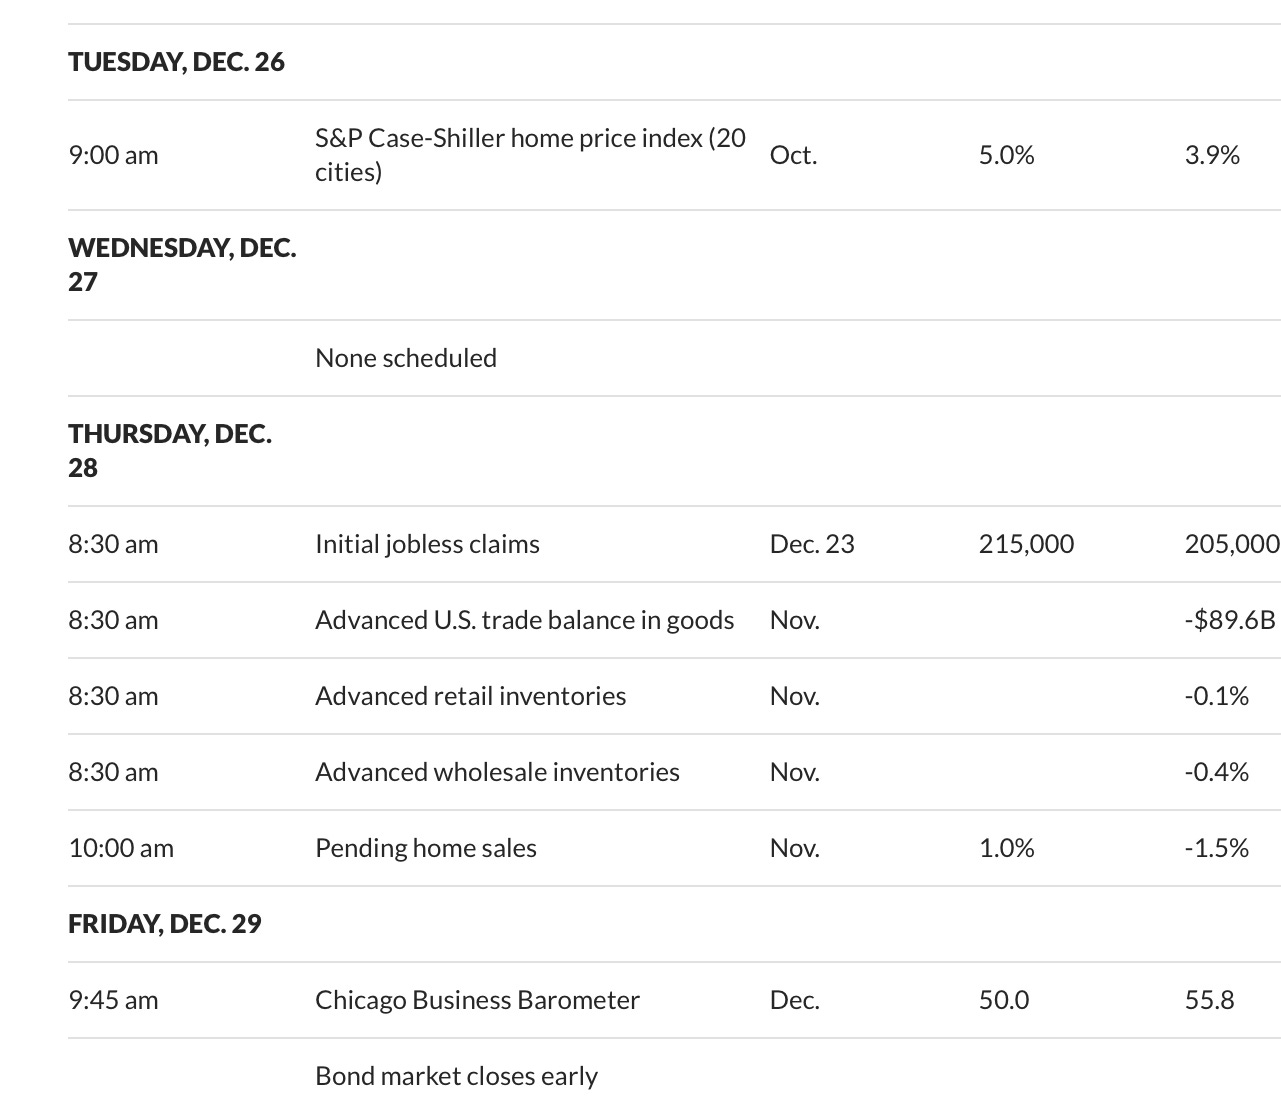Select the Pending home sales report
Viewport: 1281px width, 1099px height.
[x=426, y=848]
